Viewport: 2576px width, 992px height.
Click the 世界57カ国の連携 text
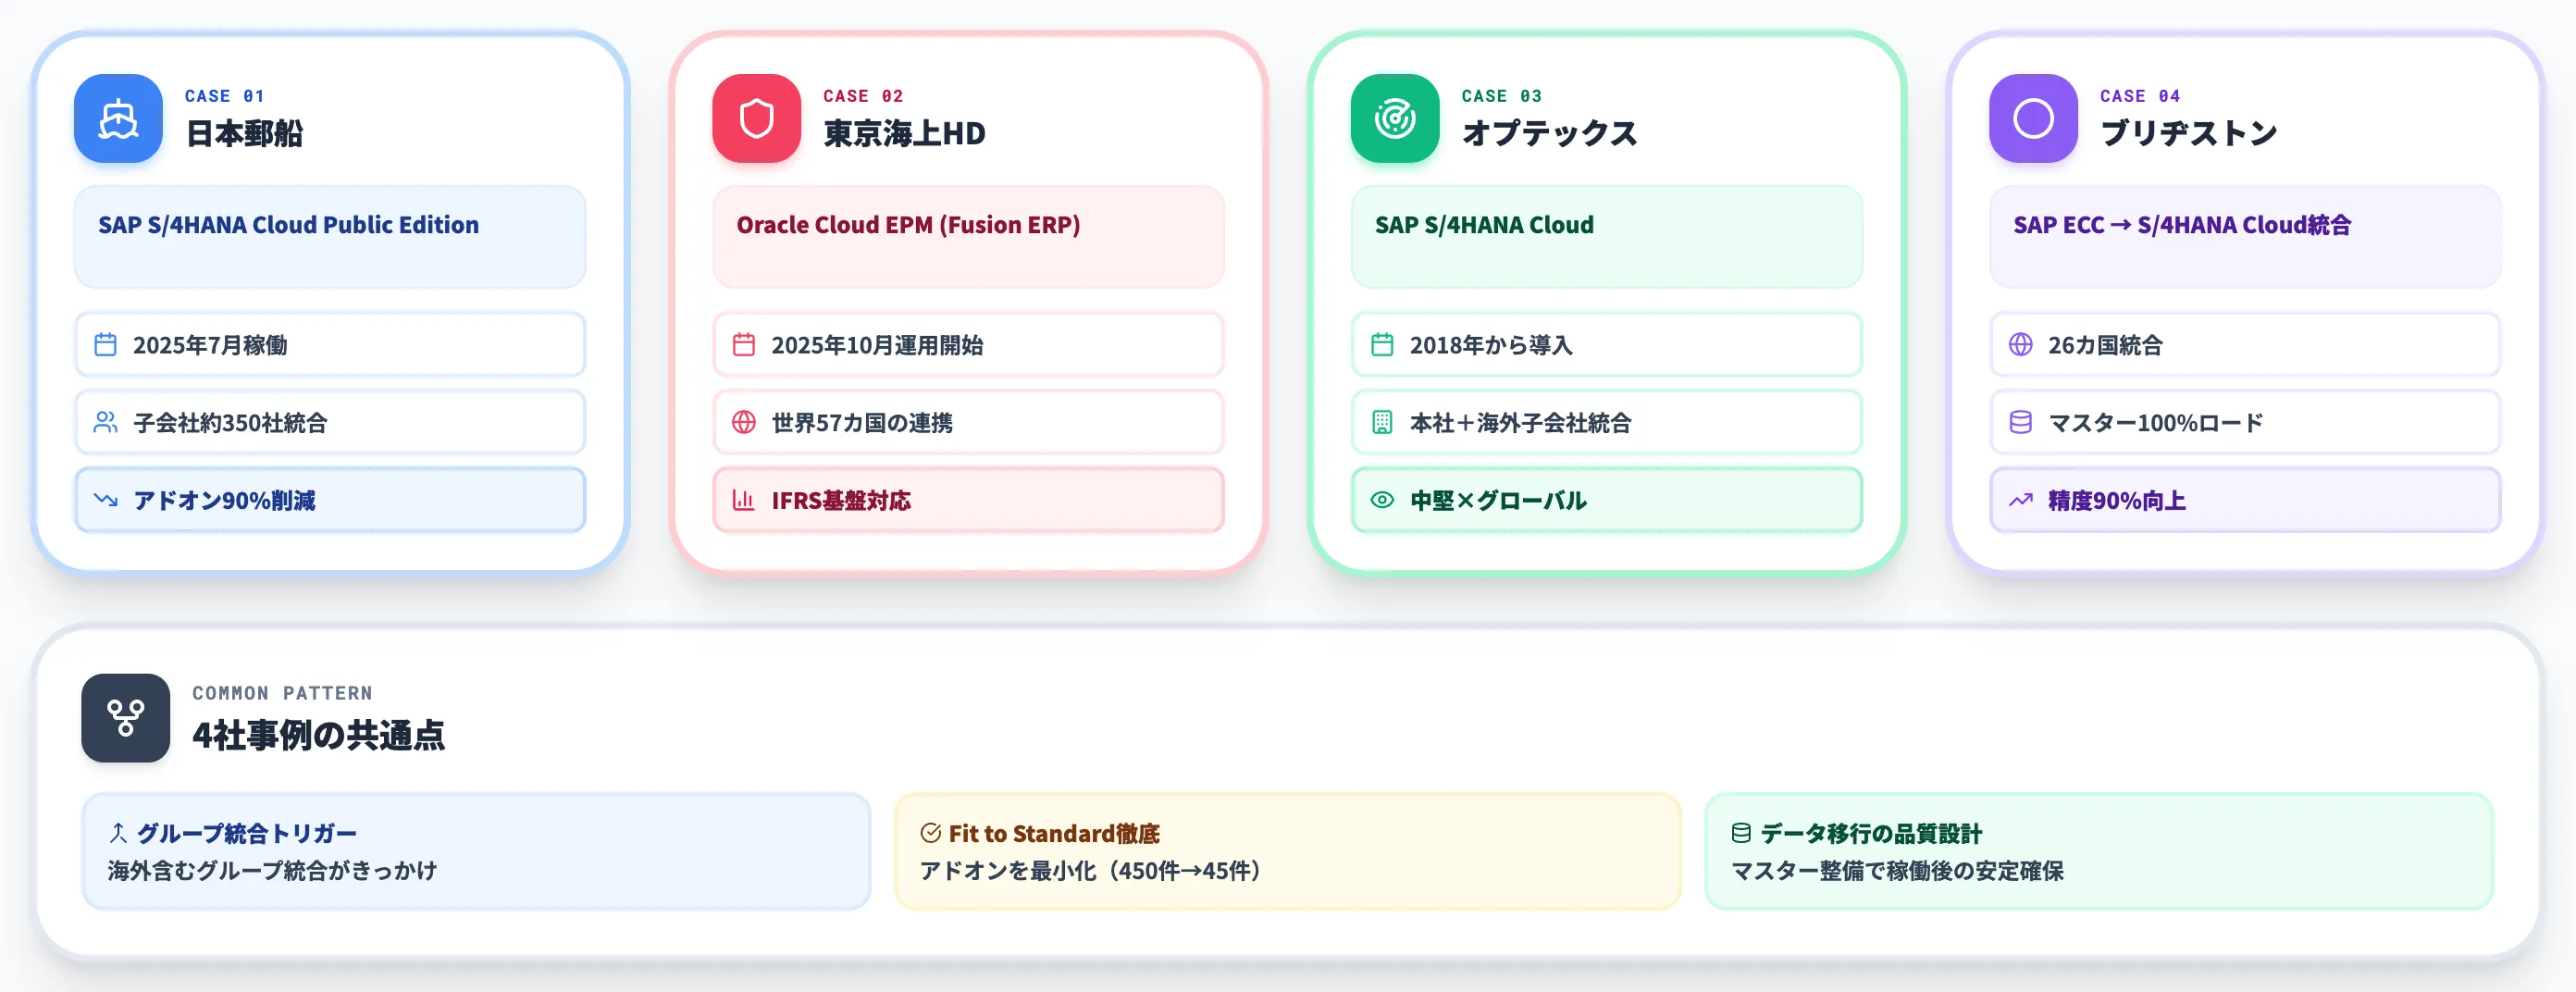pos(862,423)
